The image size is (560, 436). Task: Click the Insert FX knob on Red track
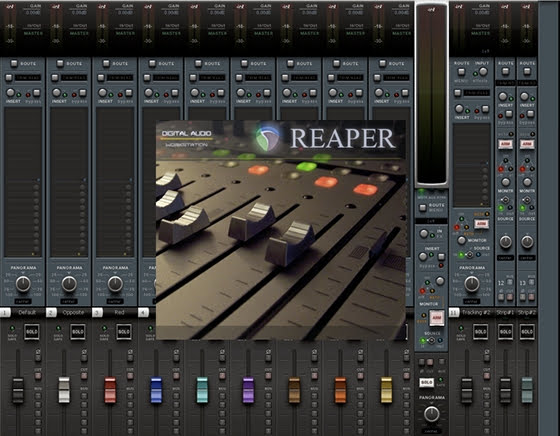102,93
